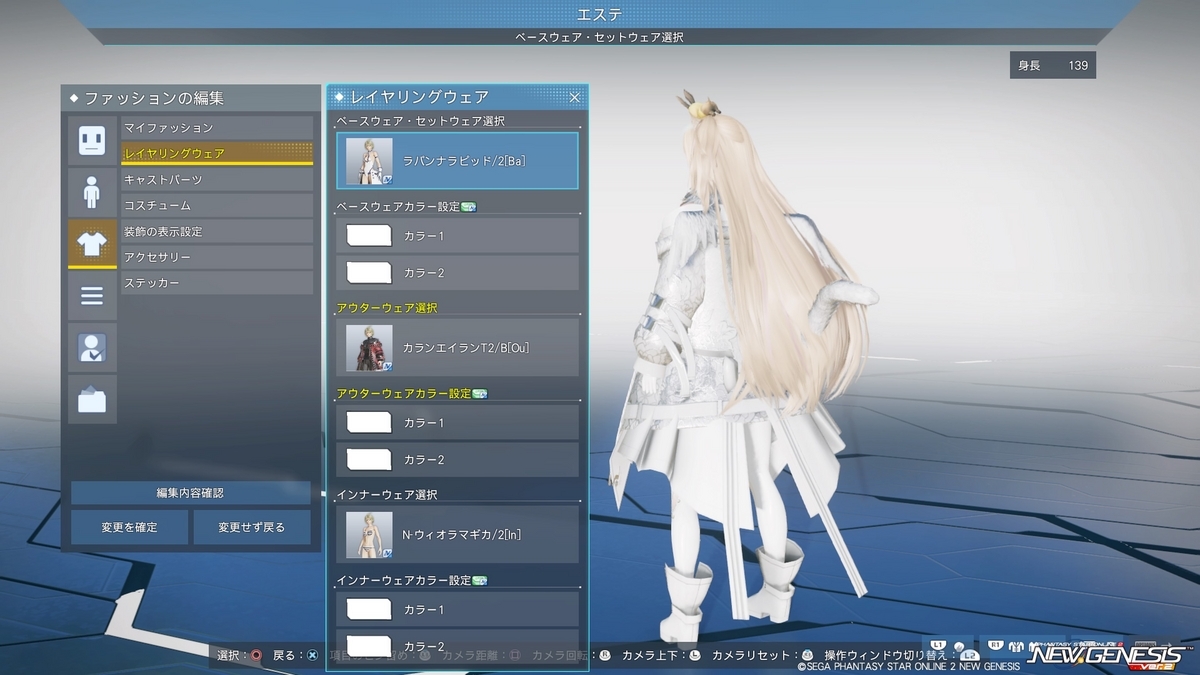Screen dimensions: 1200x675
Task: Open アクセサリー menu item
Action: coord(217,258)
